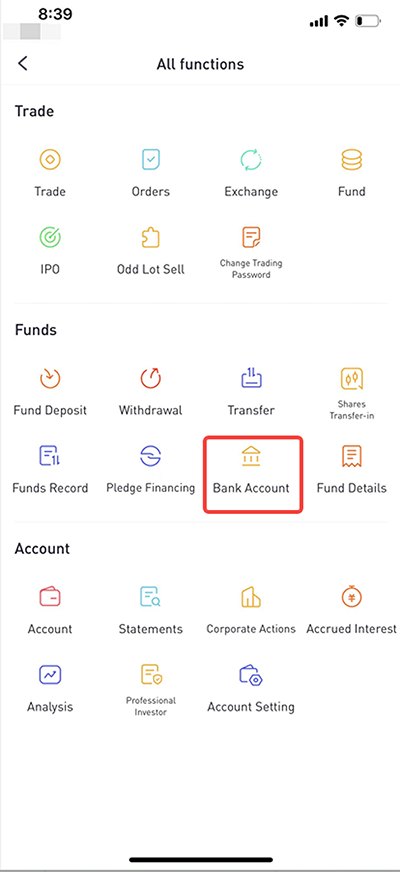View Fund Details receipt icon
400x872 pixels.
pyautogui.click(x=352, y=457)
